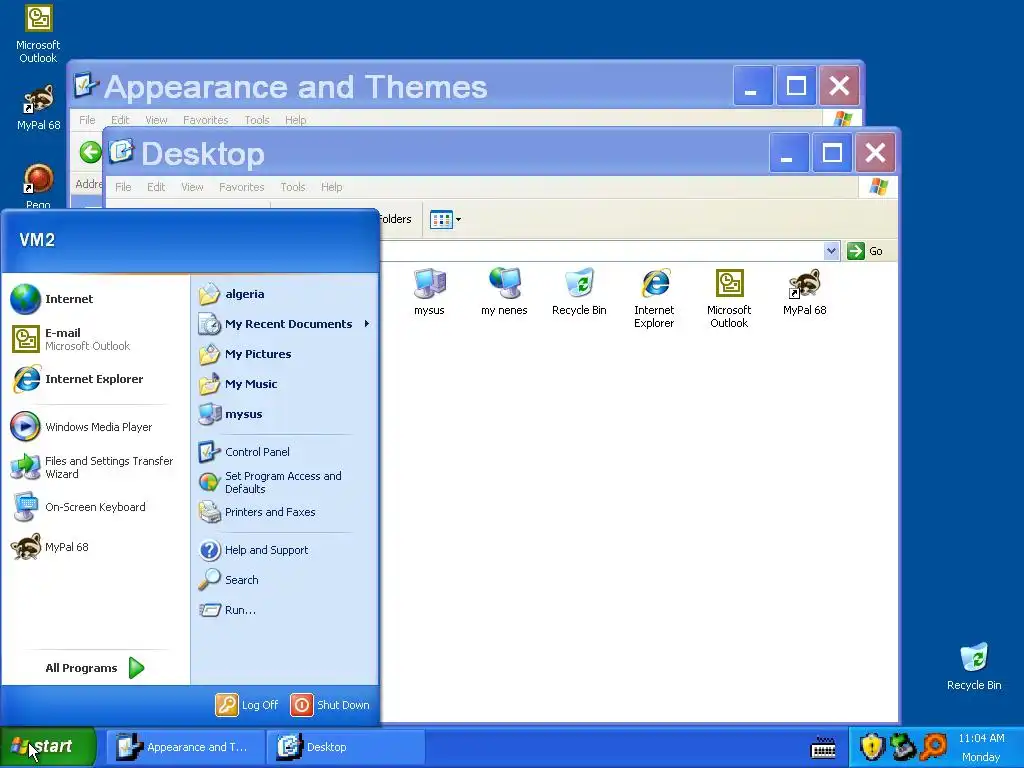The width and height of the screenshot is (1024, 768).
Task: Open File menu in Desktop window
Action: point(123,187)
